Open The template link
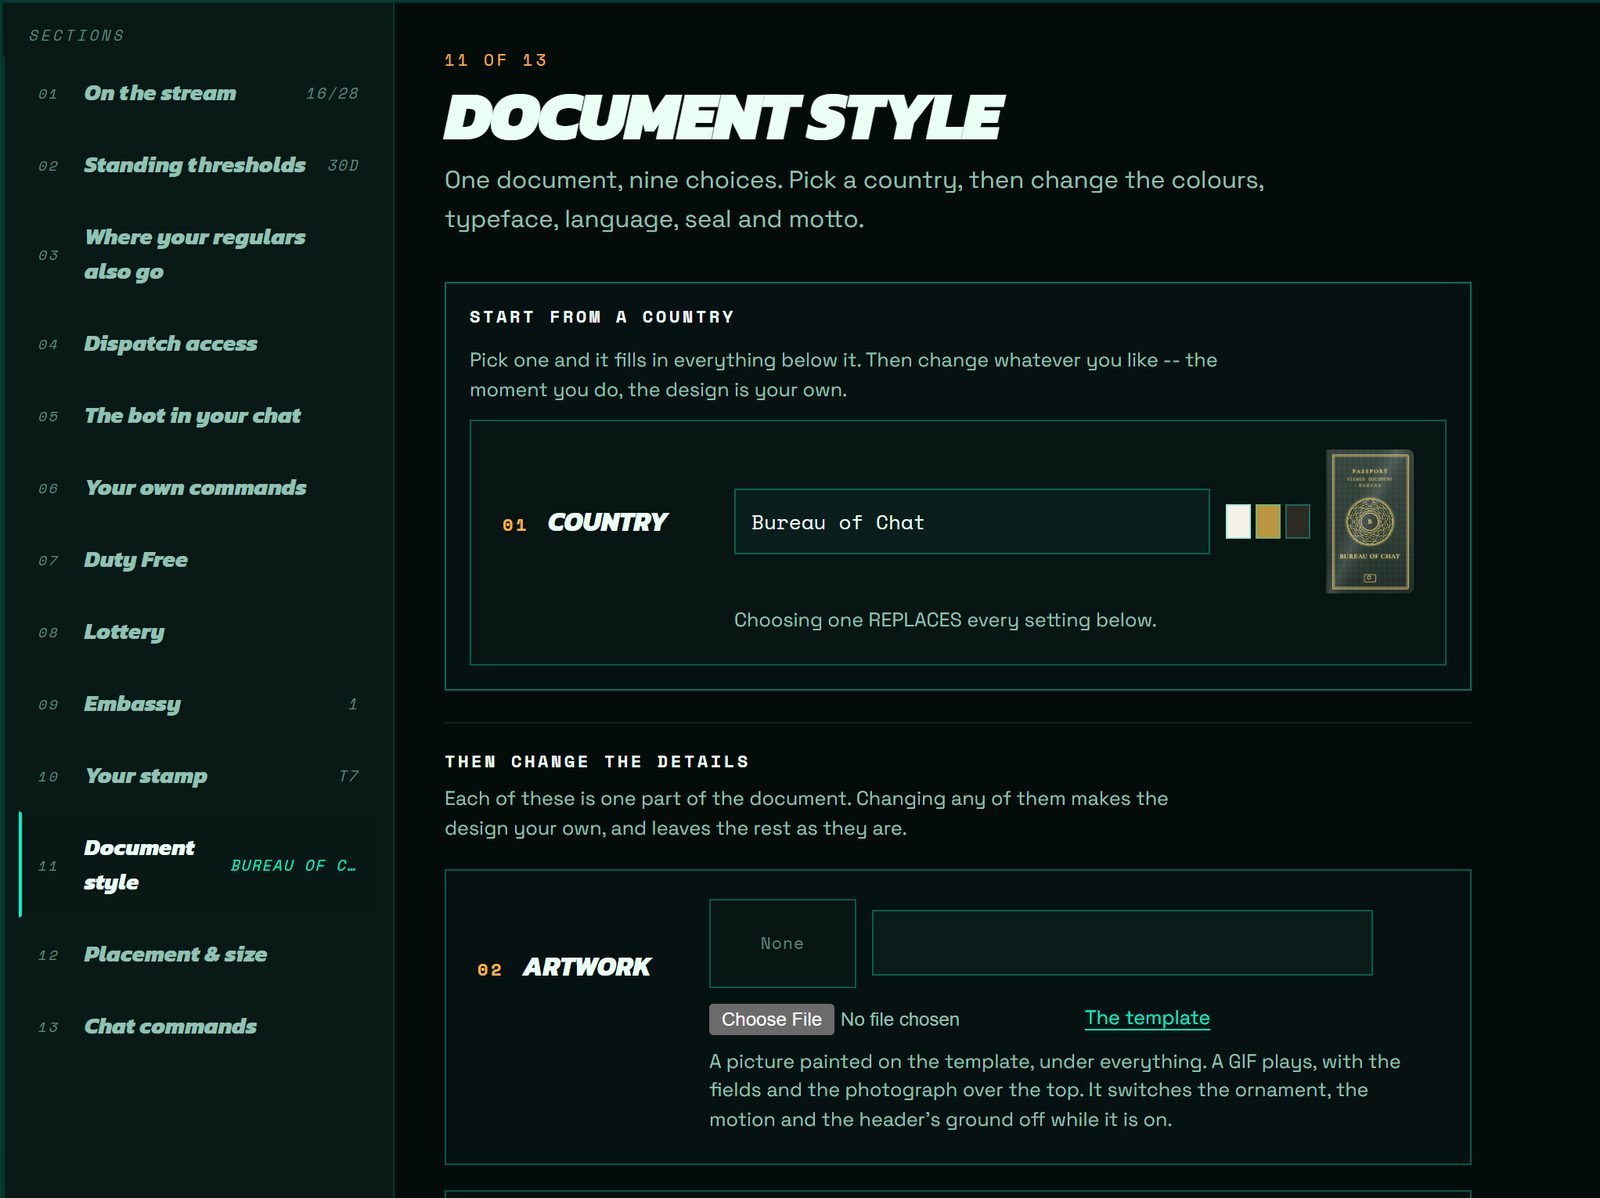 pyautogui.click(x=1147, y=1018)
